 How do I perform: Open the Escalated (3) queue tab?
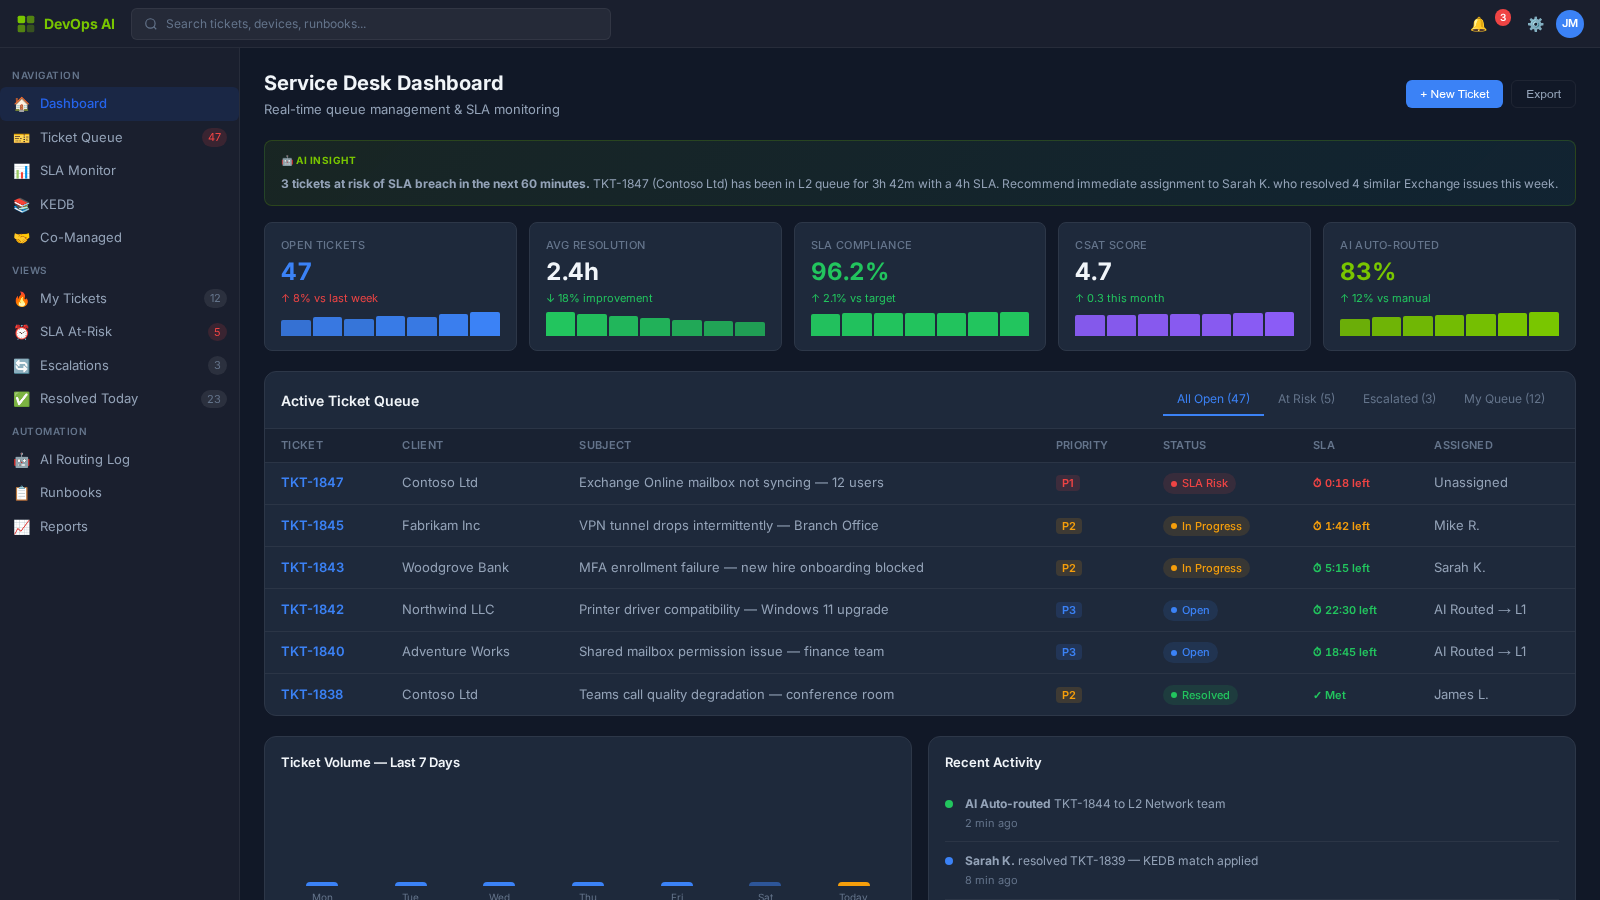coord(1398,399)
